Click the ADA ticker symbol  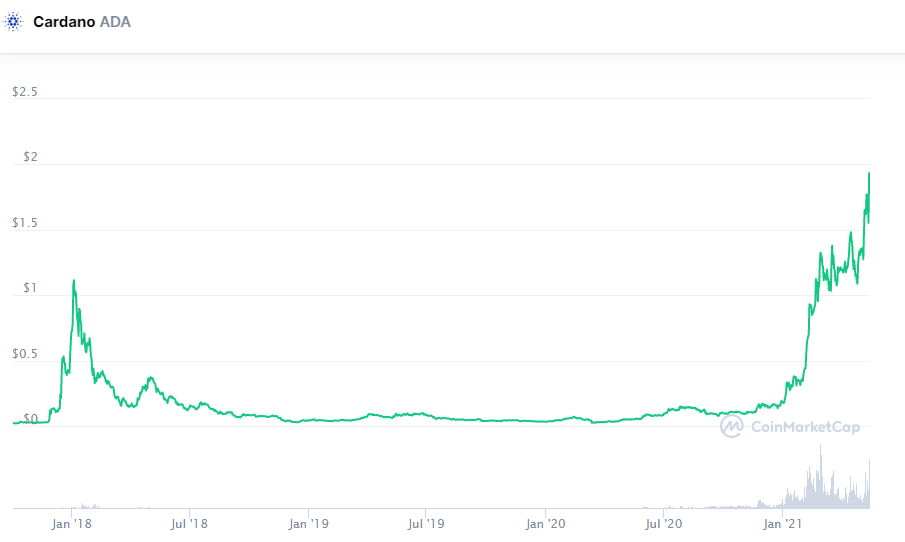115,21
